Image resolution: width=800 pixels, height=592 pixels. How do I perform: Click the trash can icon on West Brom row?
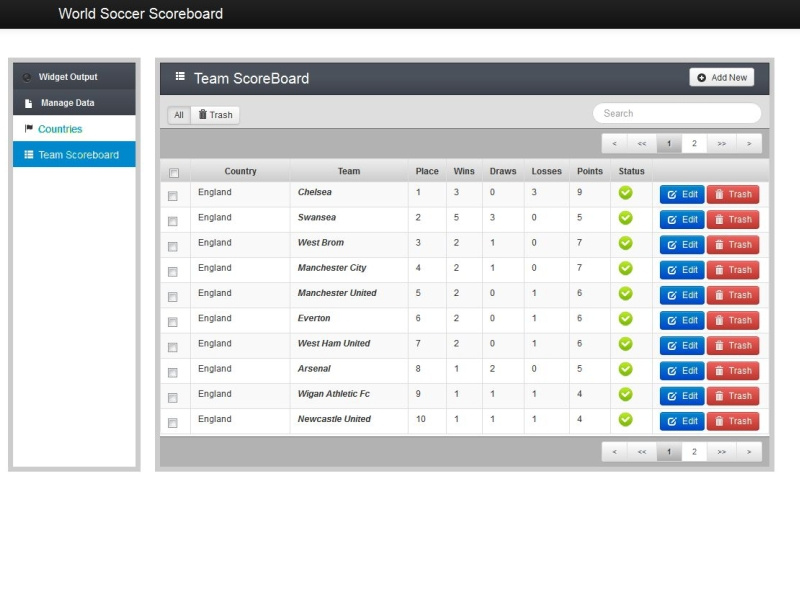[x=719, y=244]
